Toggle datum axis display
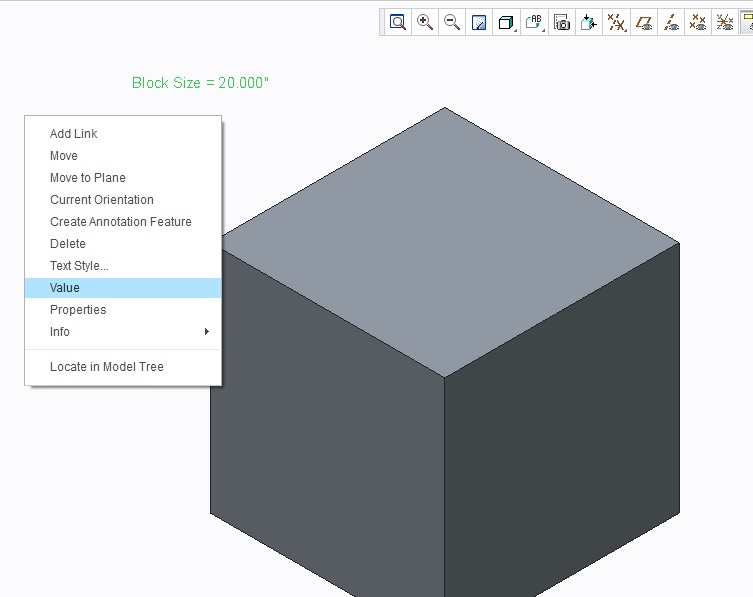Image resolution: width=753 pixels, height=597 pixels. (x=671, y=22)
